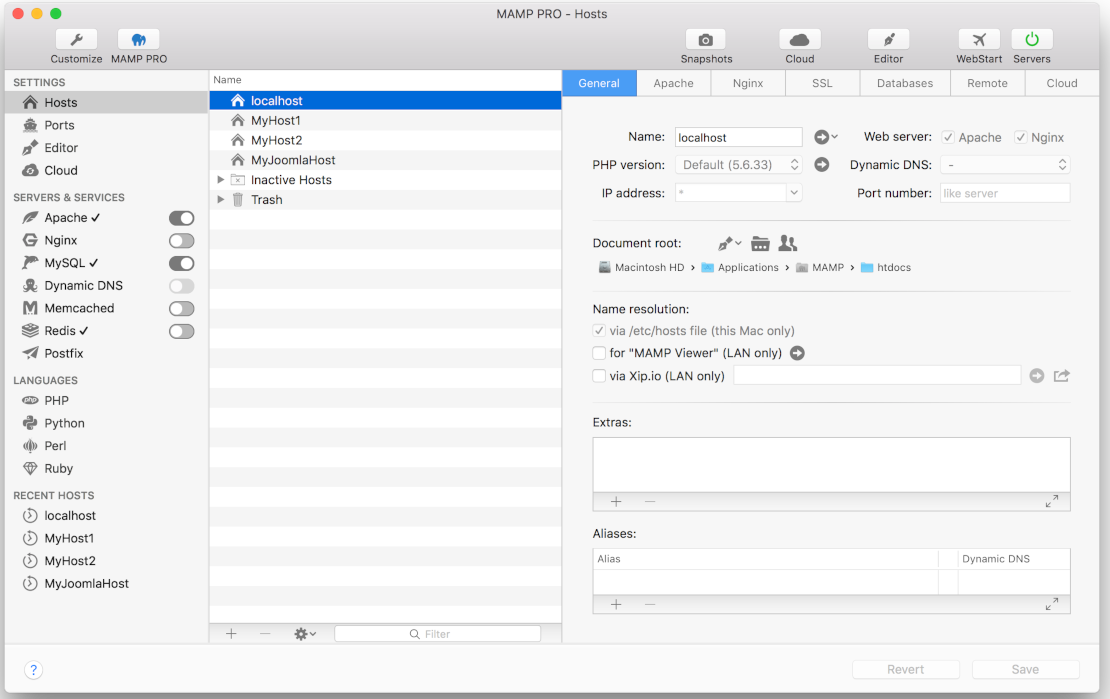
Task: Launch WebStart from the toolbar
Action: tap(978, 40)
